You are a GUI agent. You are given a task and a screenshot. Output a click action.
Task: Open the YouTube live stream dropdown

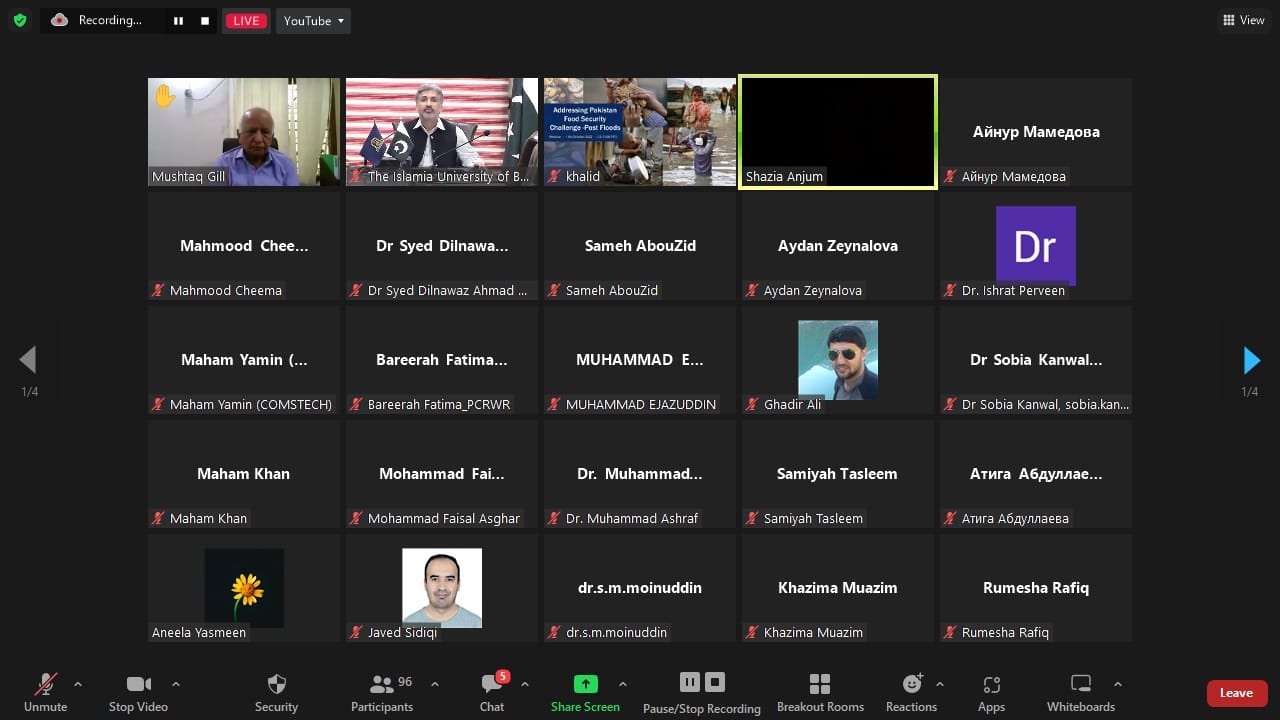click(313, 21)
